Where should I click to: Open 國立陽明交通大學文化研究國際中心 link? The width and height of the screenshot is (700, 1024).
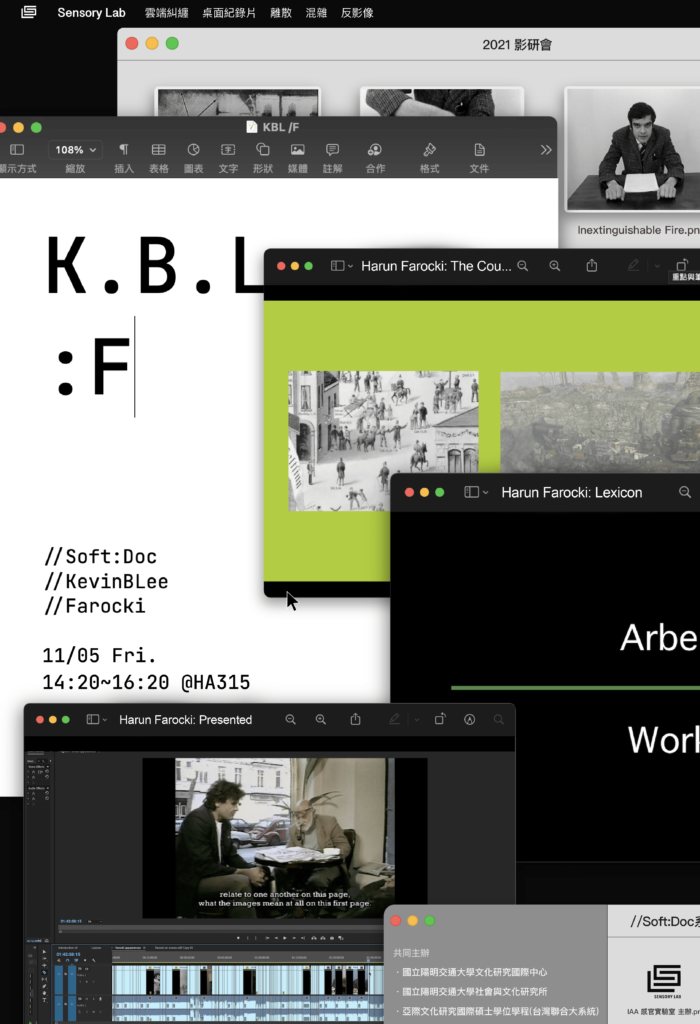click(474, 972)
